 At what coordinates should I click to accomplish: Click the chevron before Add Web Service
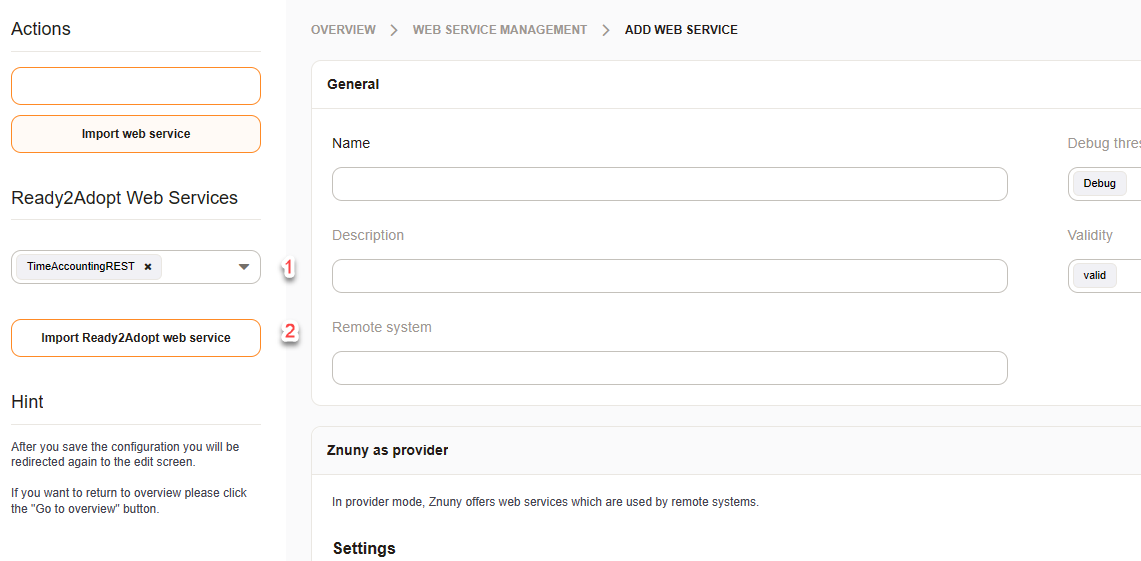(606, 30)
